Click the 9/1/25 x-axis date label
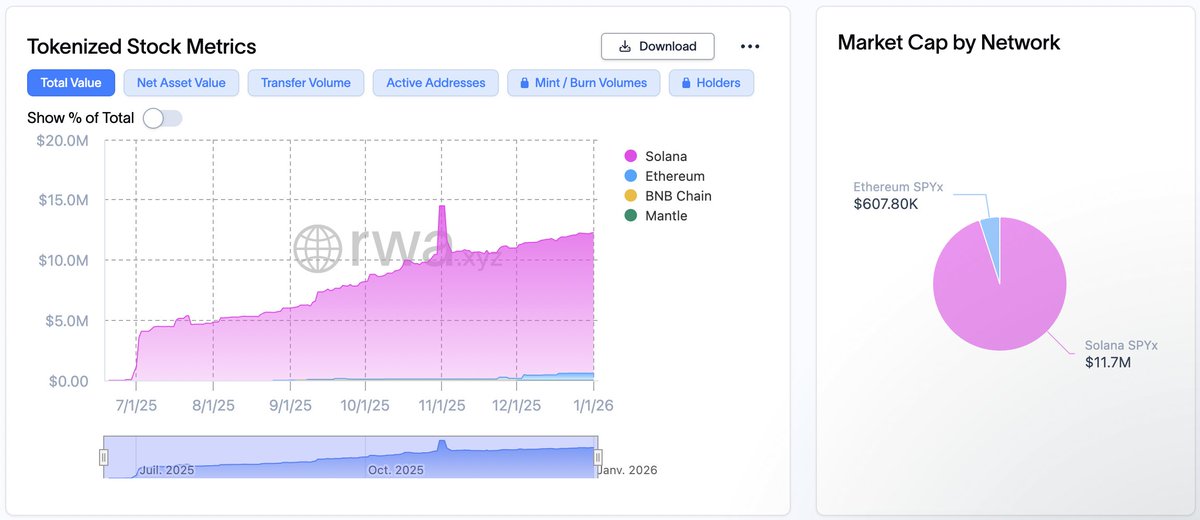Viewport: 1200px width, 520px height. coord(290,406)
